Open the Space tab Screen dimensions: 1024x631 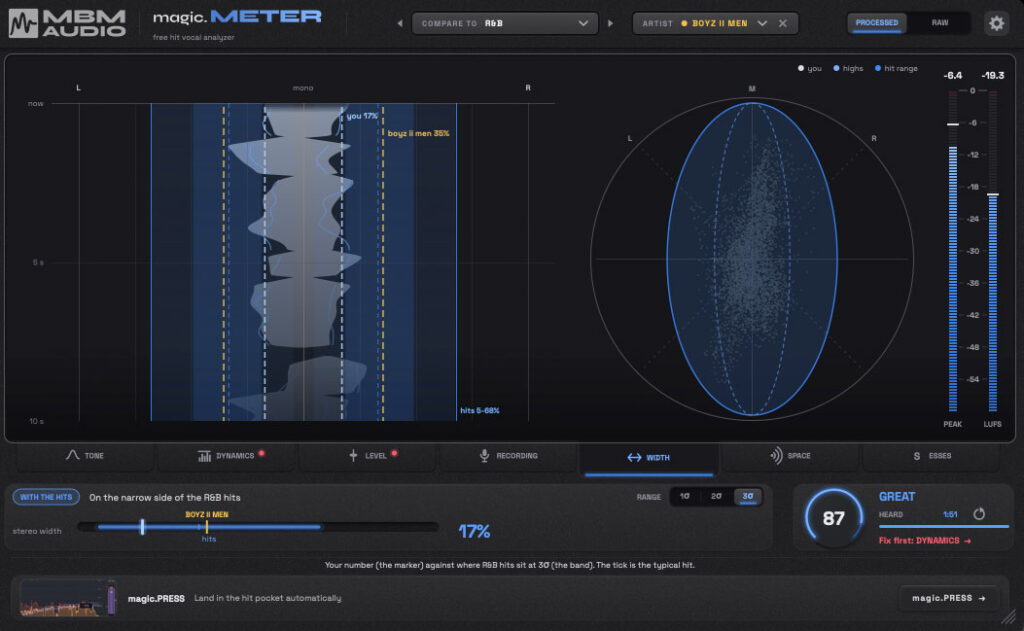(790, 456)
